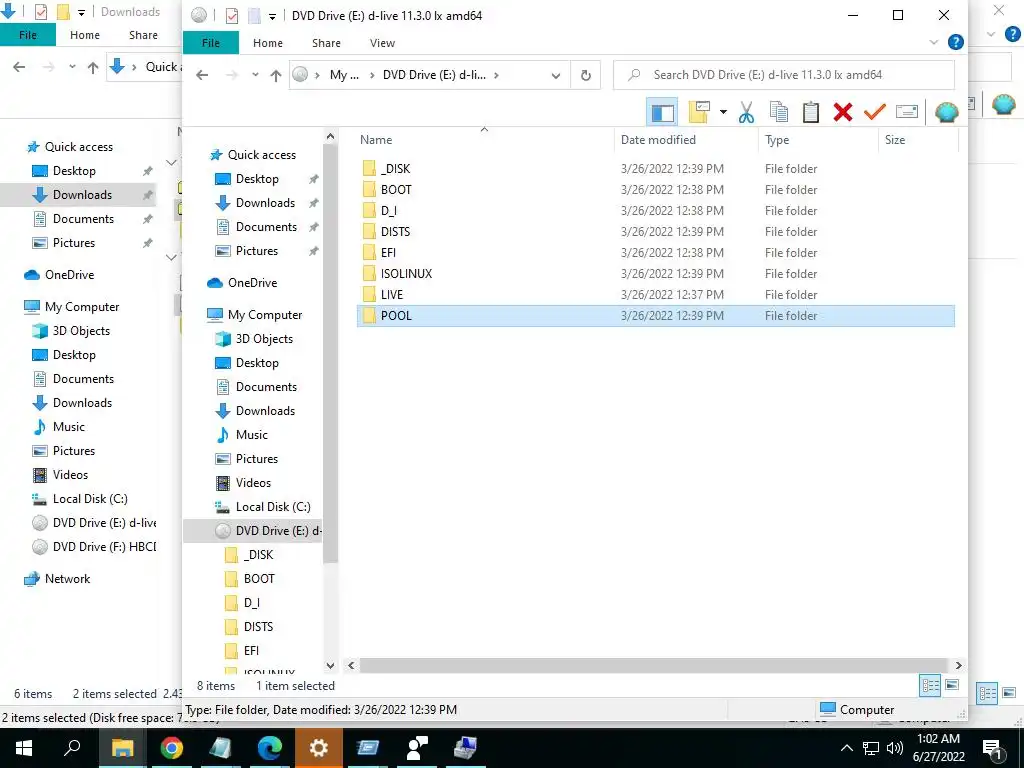This screenshot has height=768, width=1024.
Task: Click the shell icon in the Downloads window
Action: point(1003,104)
